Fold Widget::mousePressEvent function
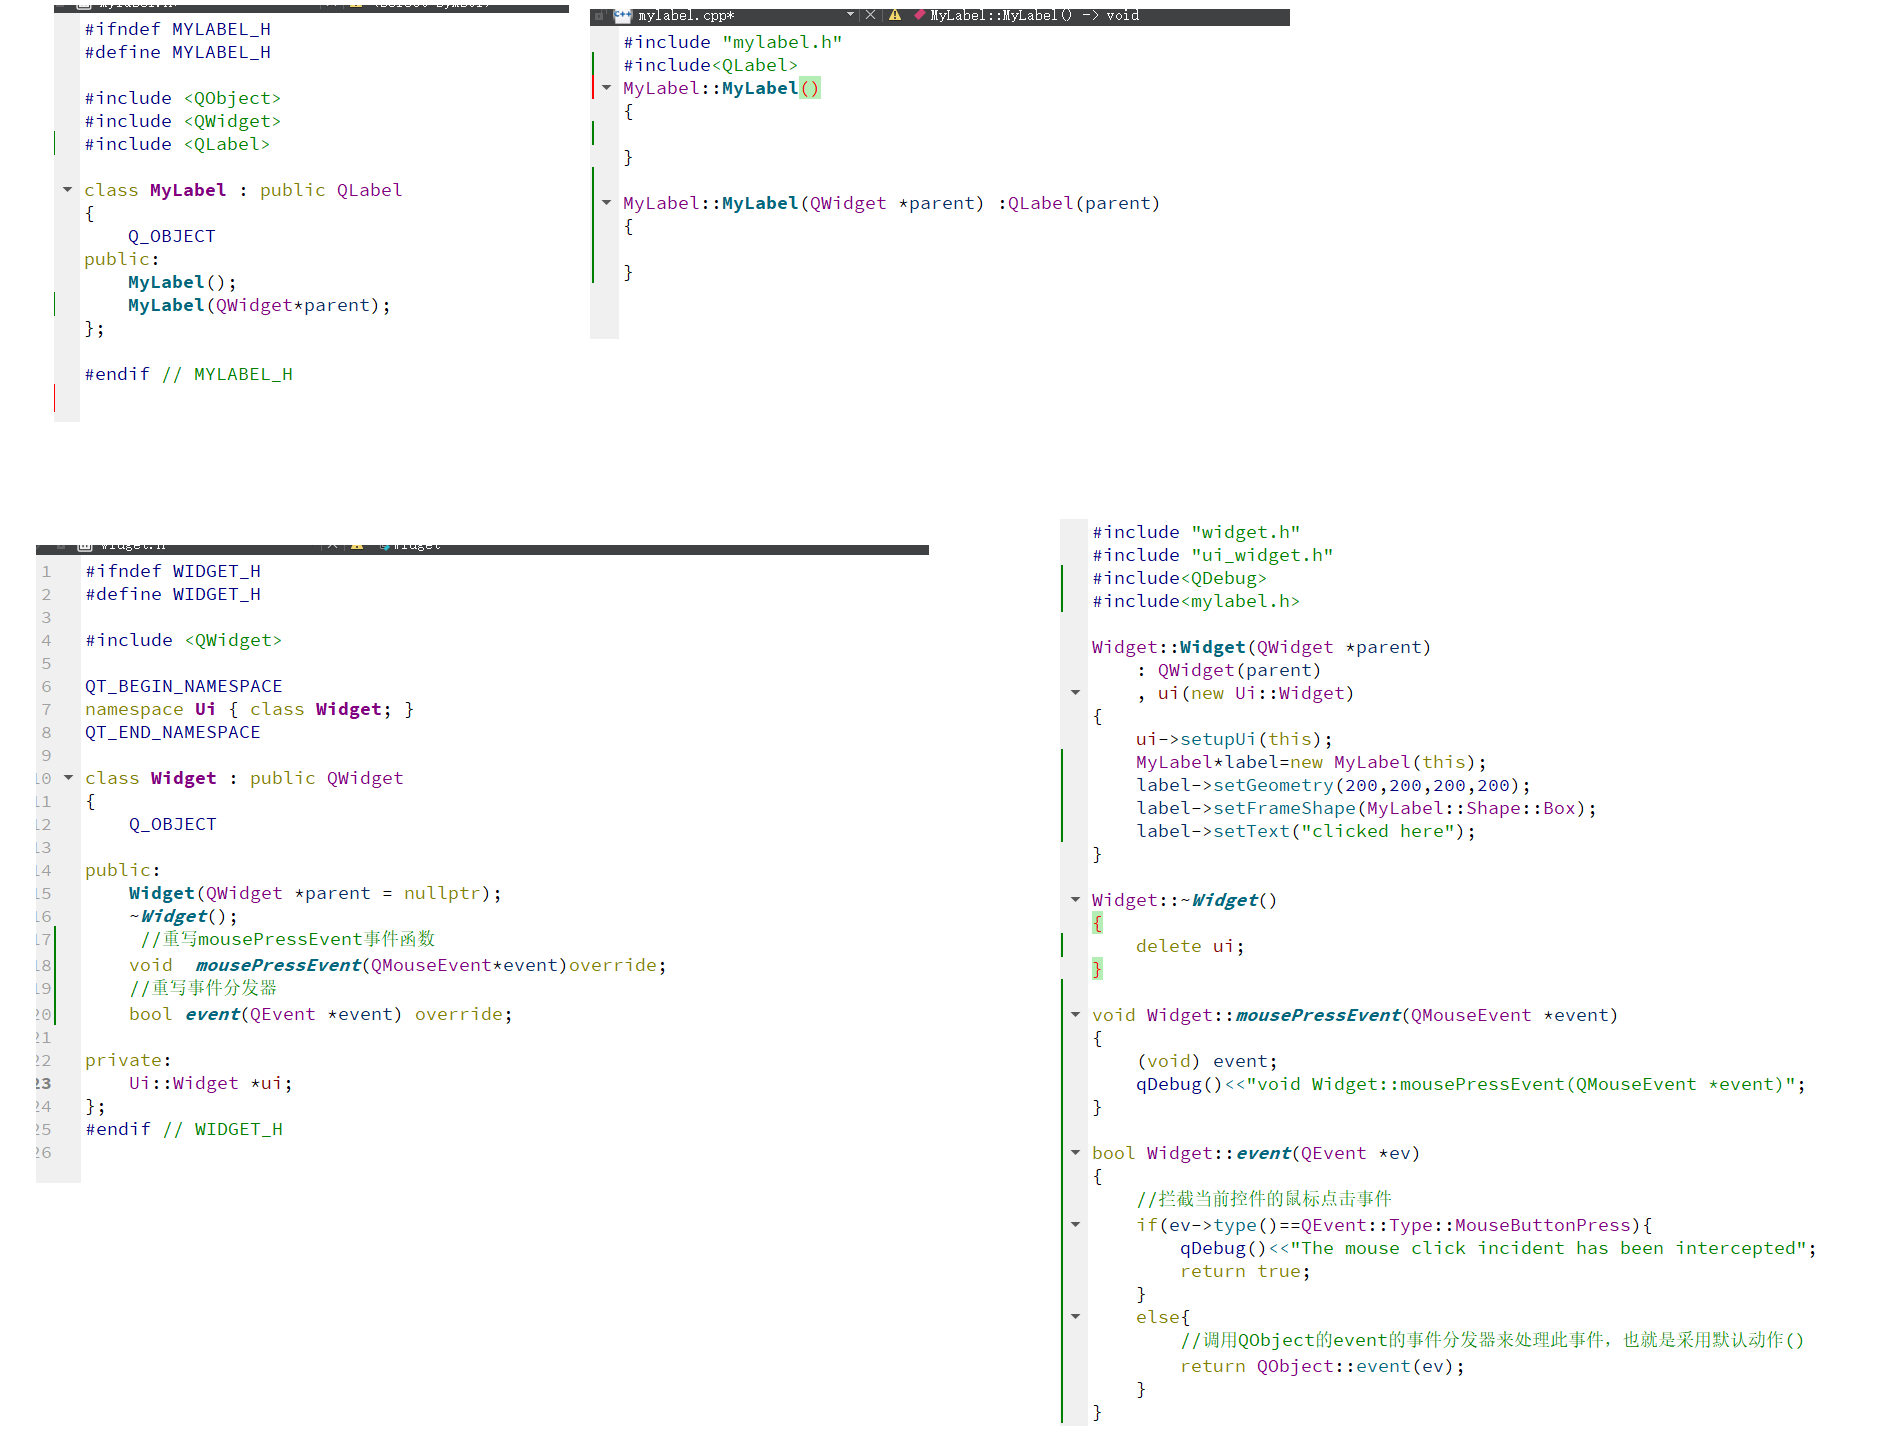Screen dimensions: 1881x1444 1076,1015
